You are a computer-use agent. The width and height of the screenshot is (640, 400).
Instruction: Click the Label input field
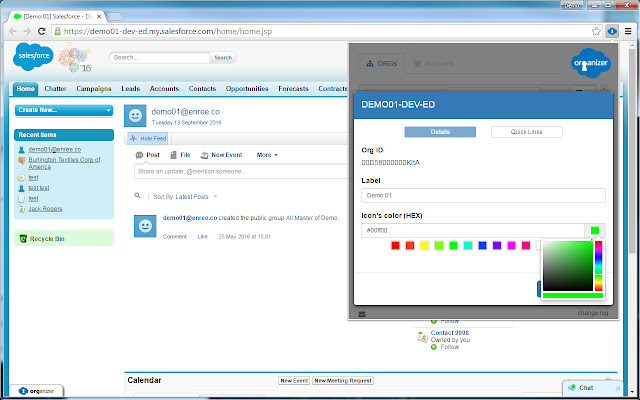(x=483, y=196)
